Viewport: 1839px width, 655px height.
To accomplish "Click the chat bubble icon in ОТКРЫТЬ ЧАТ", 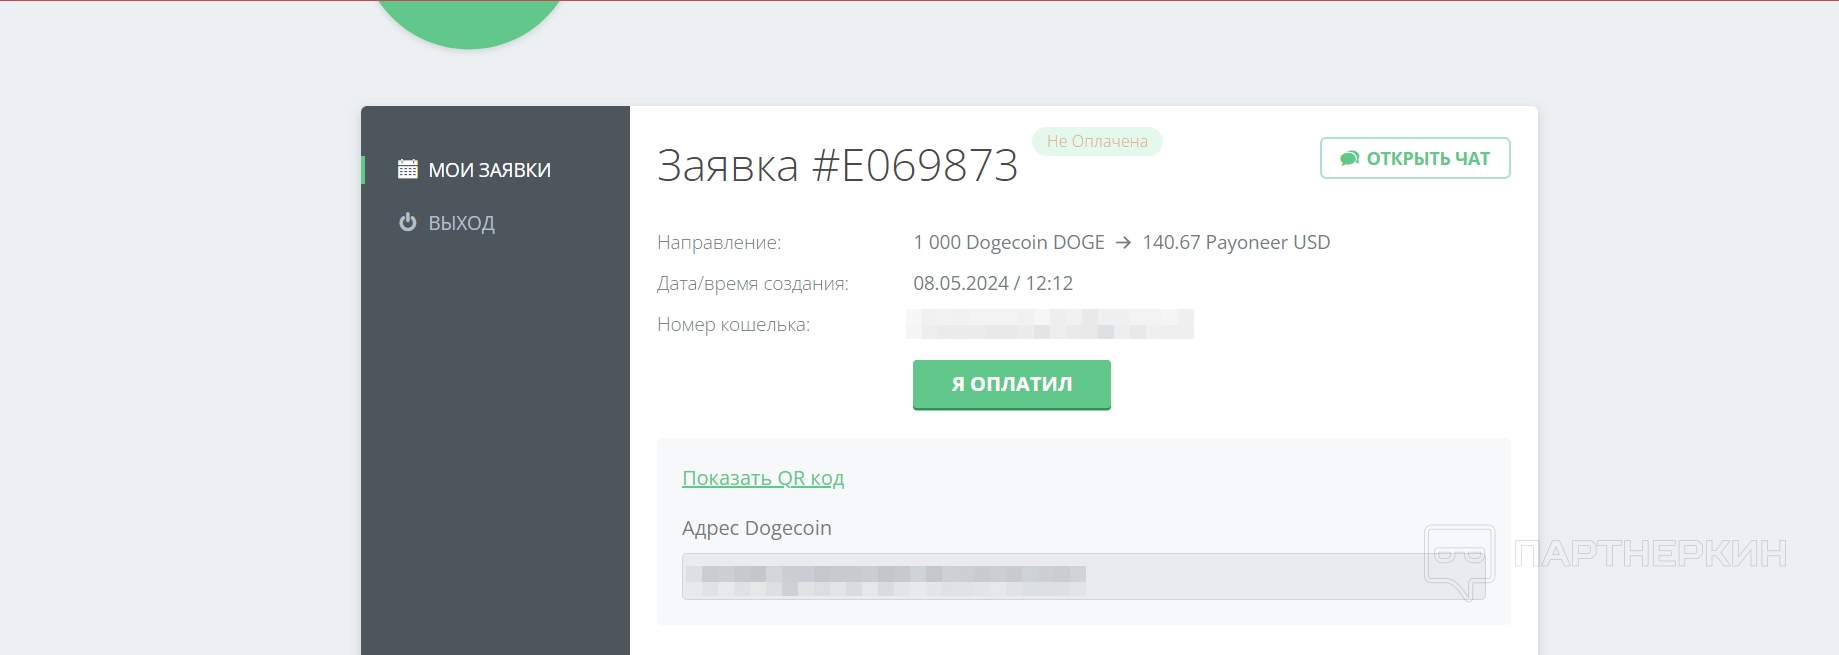I will (1350, 158).
